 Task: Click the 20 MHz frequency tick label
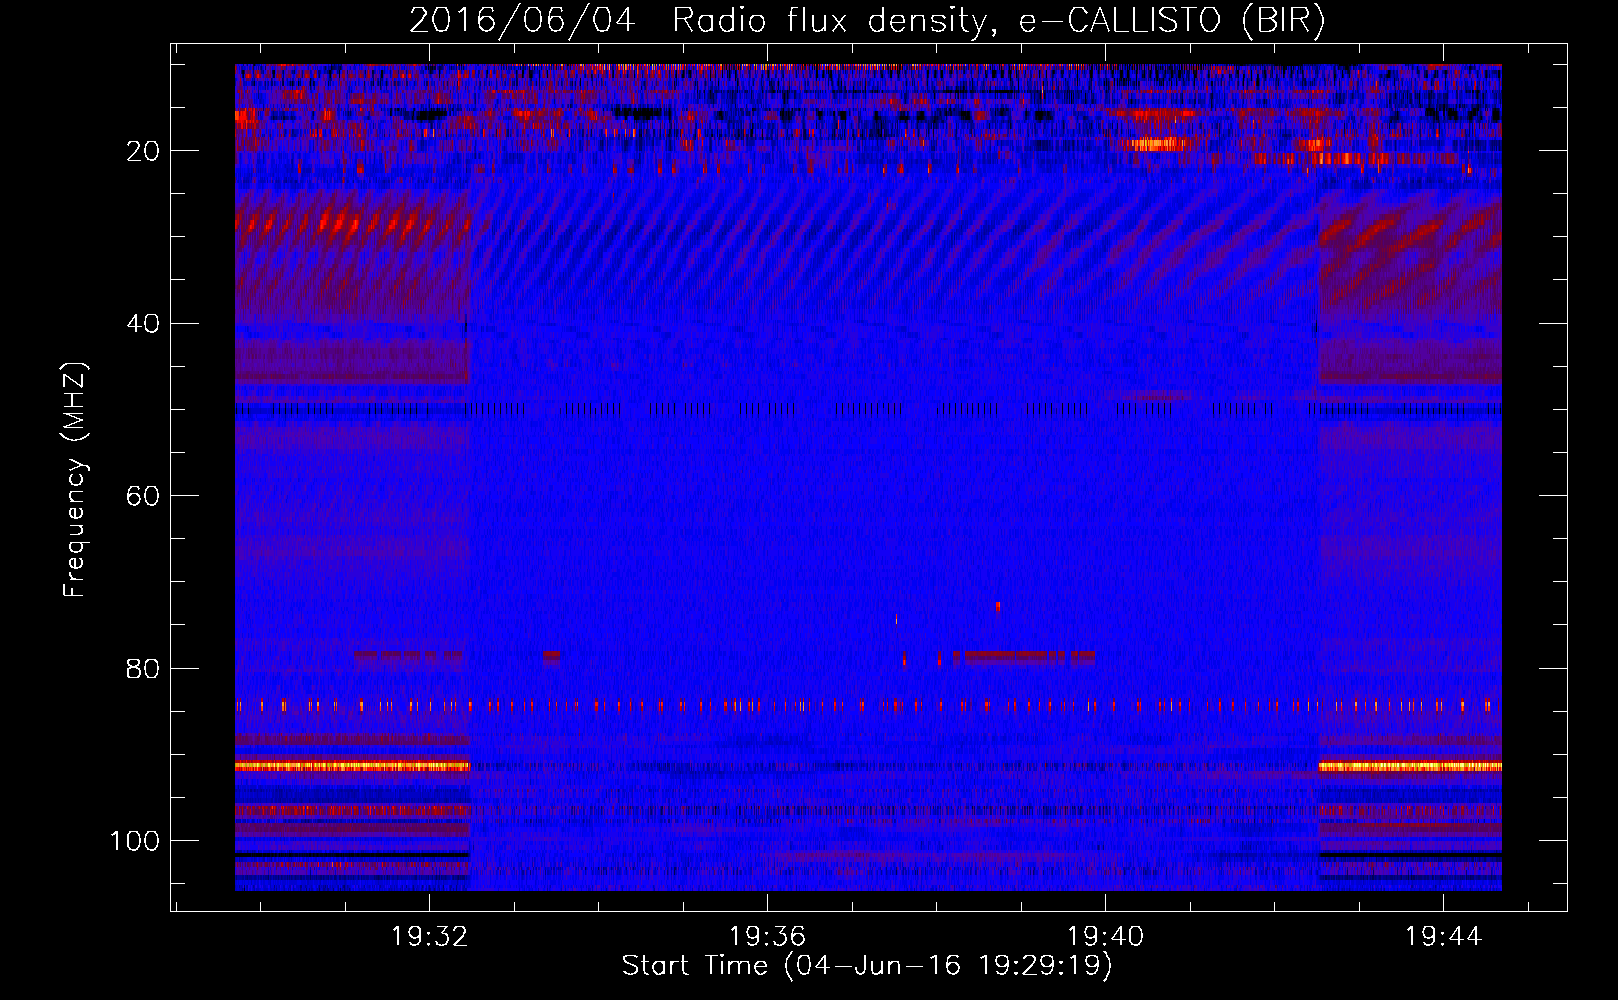[x=144, y=151]
